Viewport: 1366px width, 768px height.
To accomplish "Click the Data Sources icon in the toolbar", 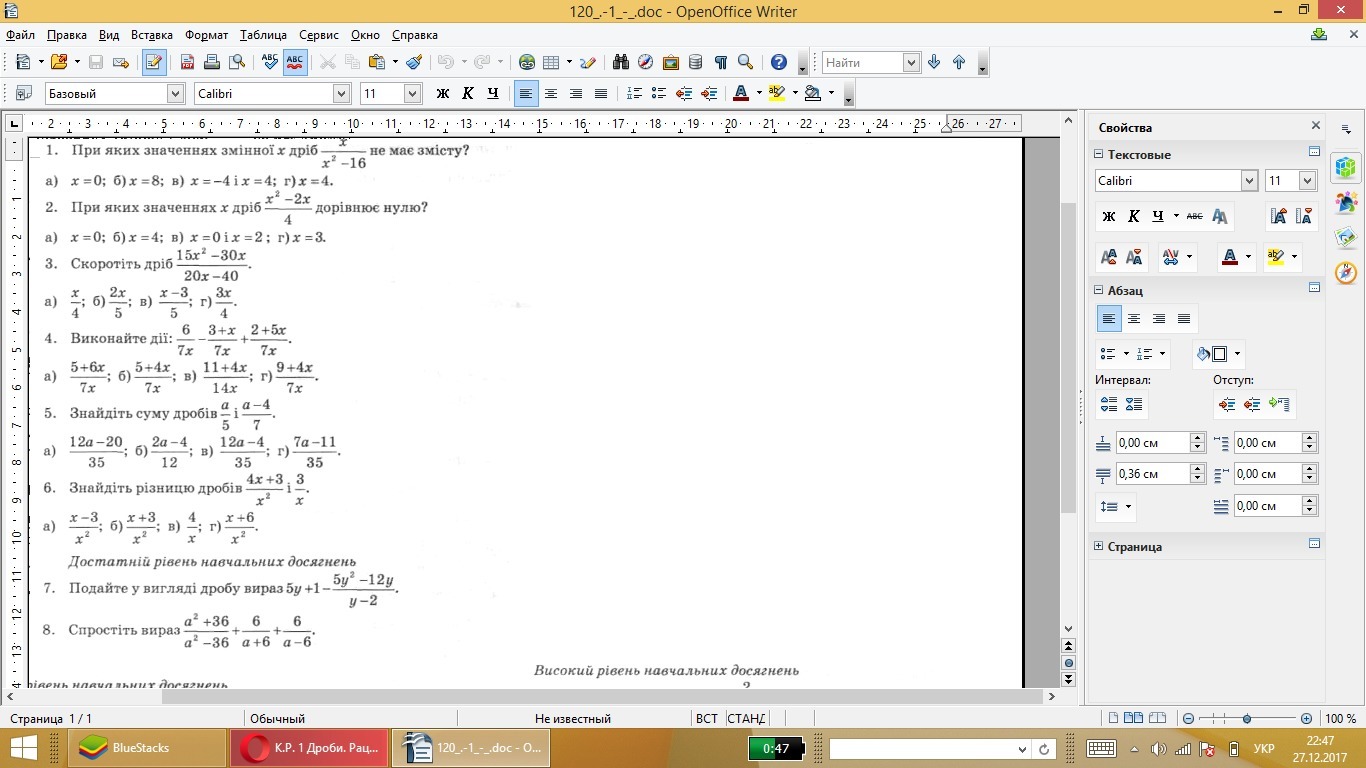I will tap(695, 62).
